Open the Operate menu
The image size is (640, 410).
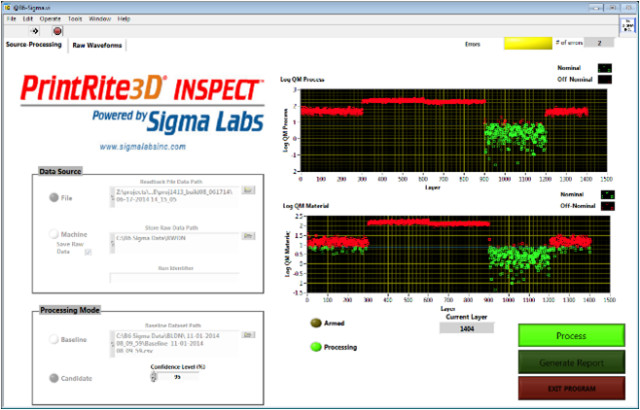tap(50, 19)
